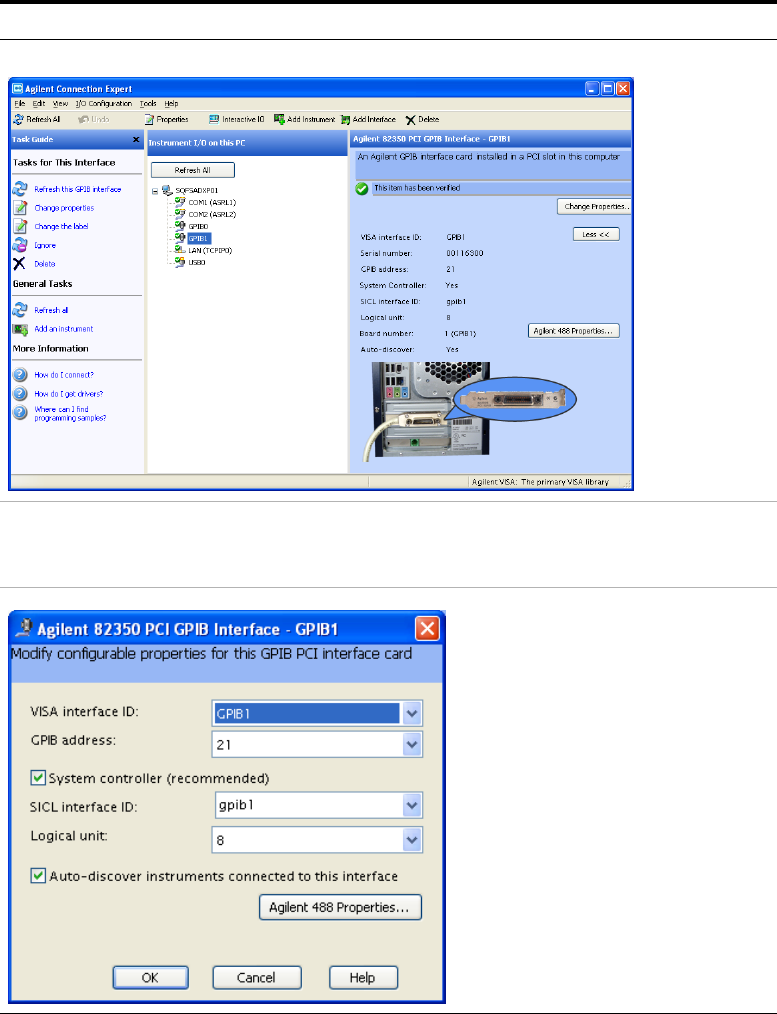Click the dialog Help button

point(363,977)
